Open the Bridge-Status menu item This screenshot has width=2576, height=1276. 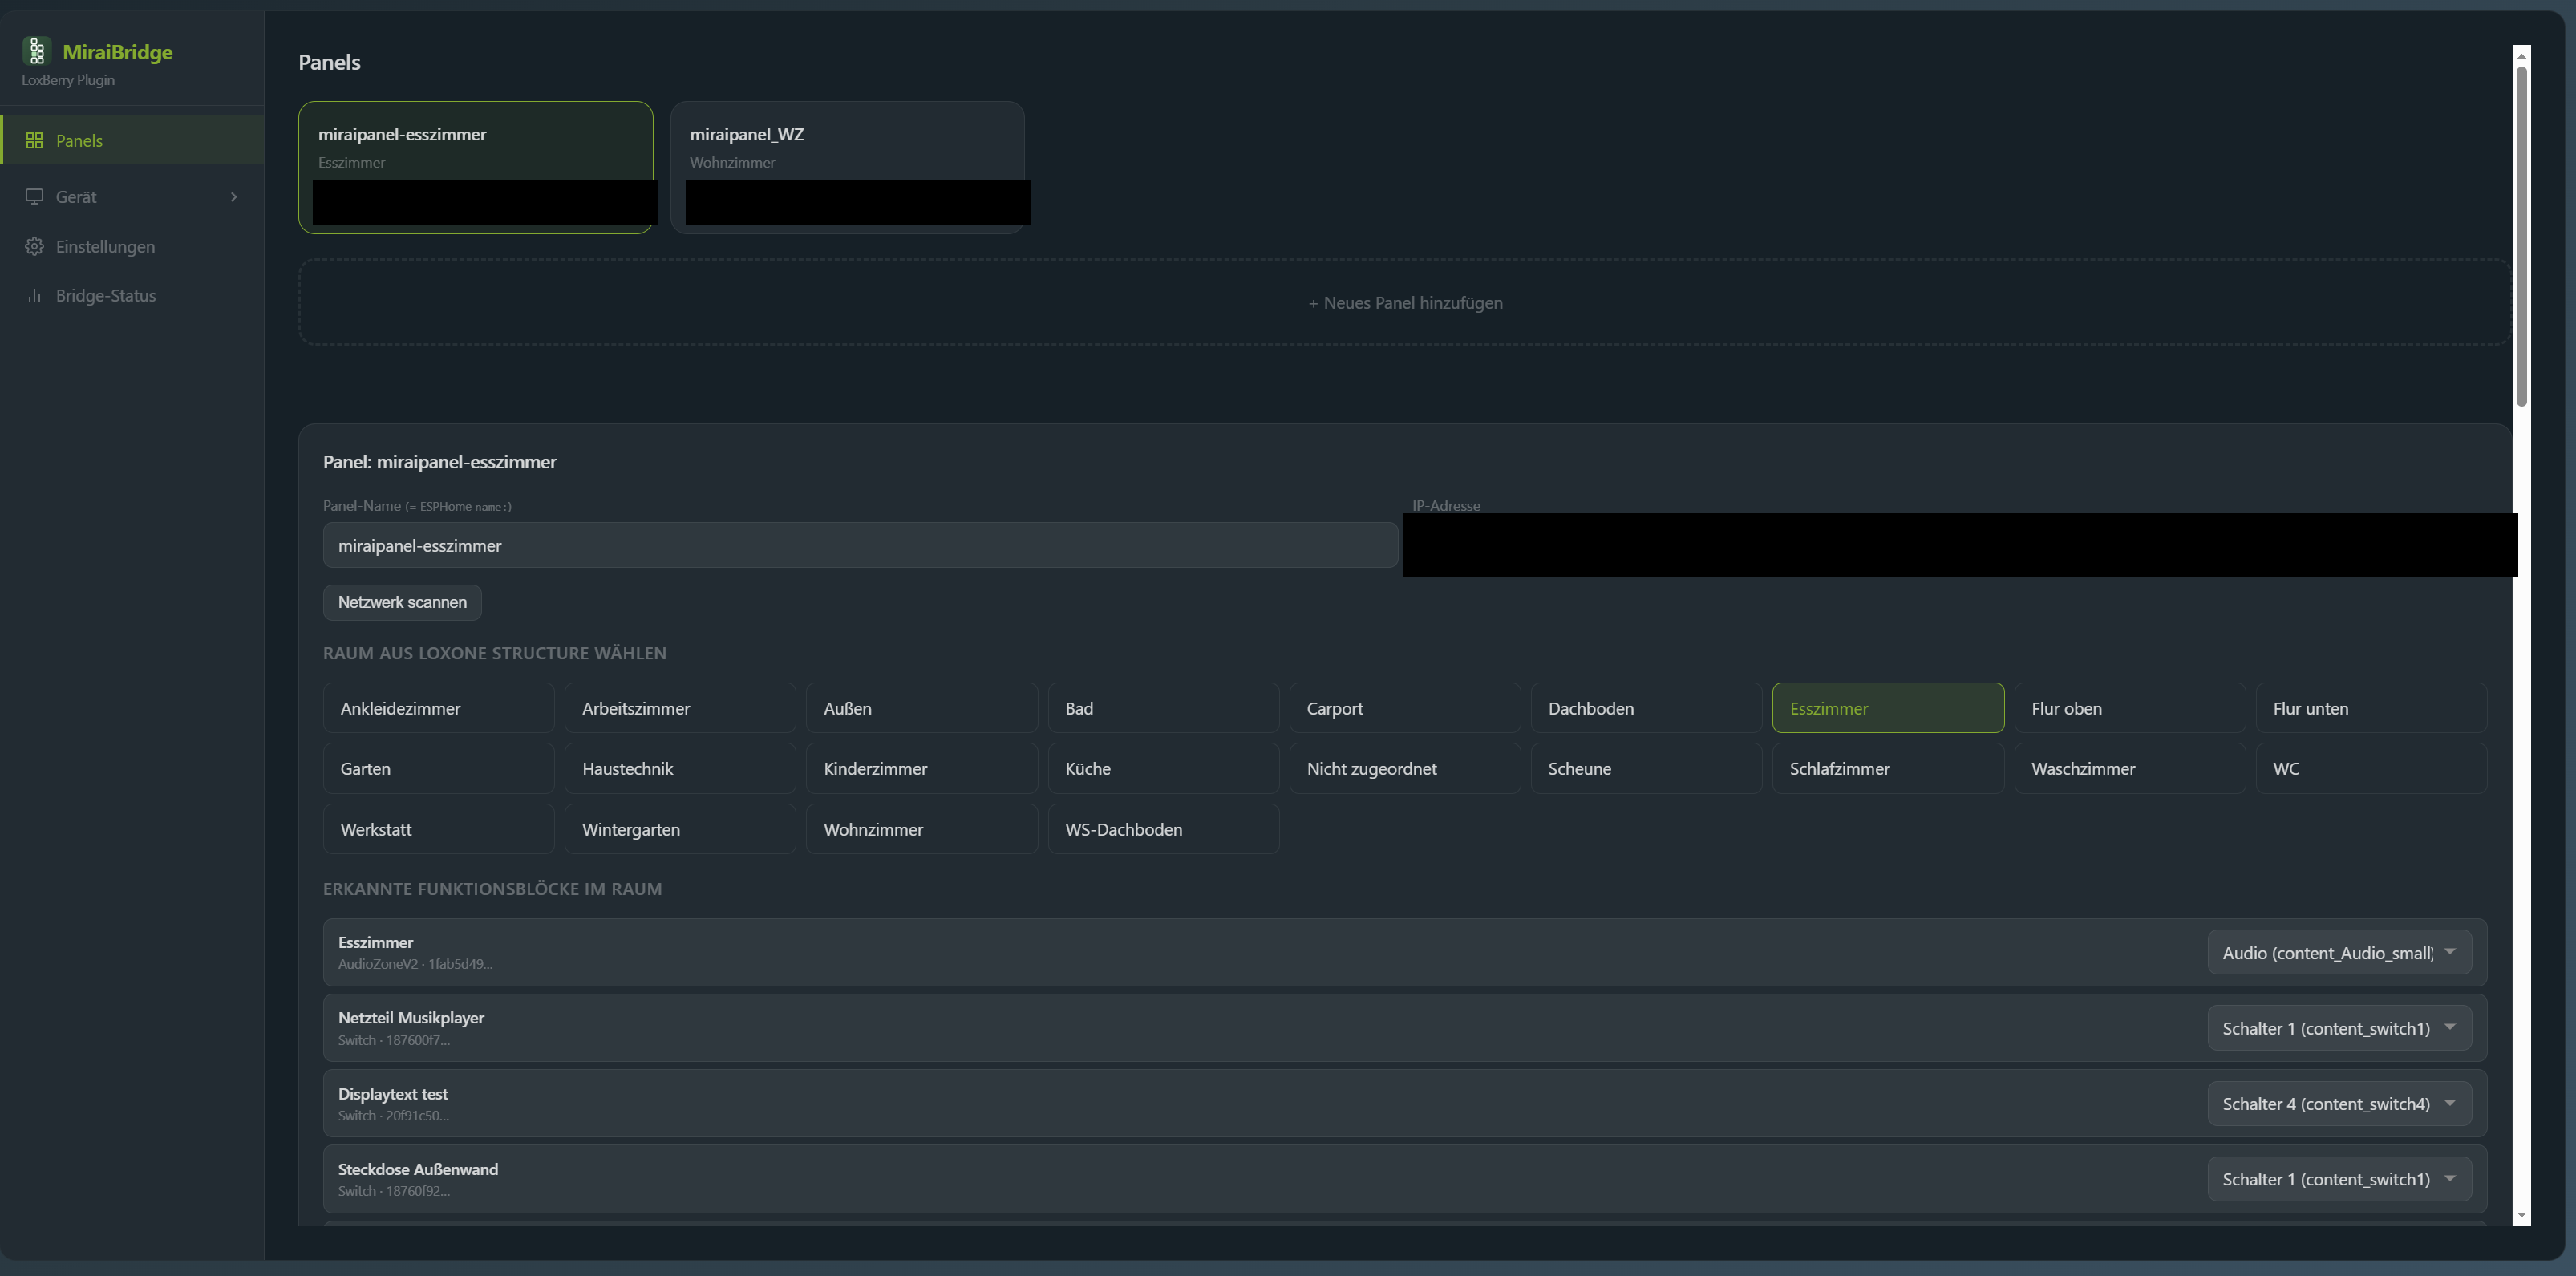click(132, 296)
